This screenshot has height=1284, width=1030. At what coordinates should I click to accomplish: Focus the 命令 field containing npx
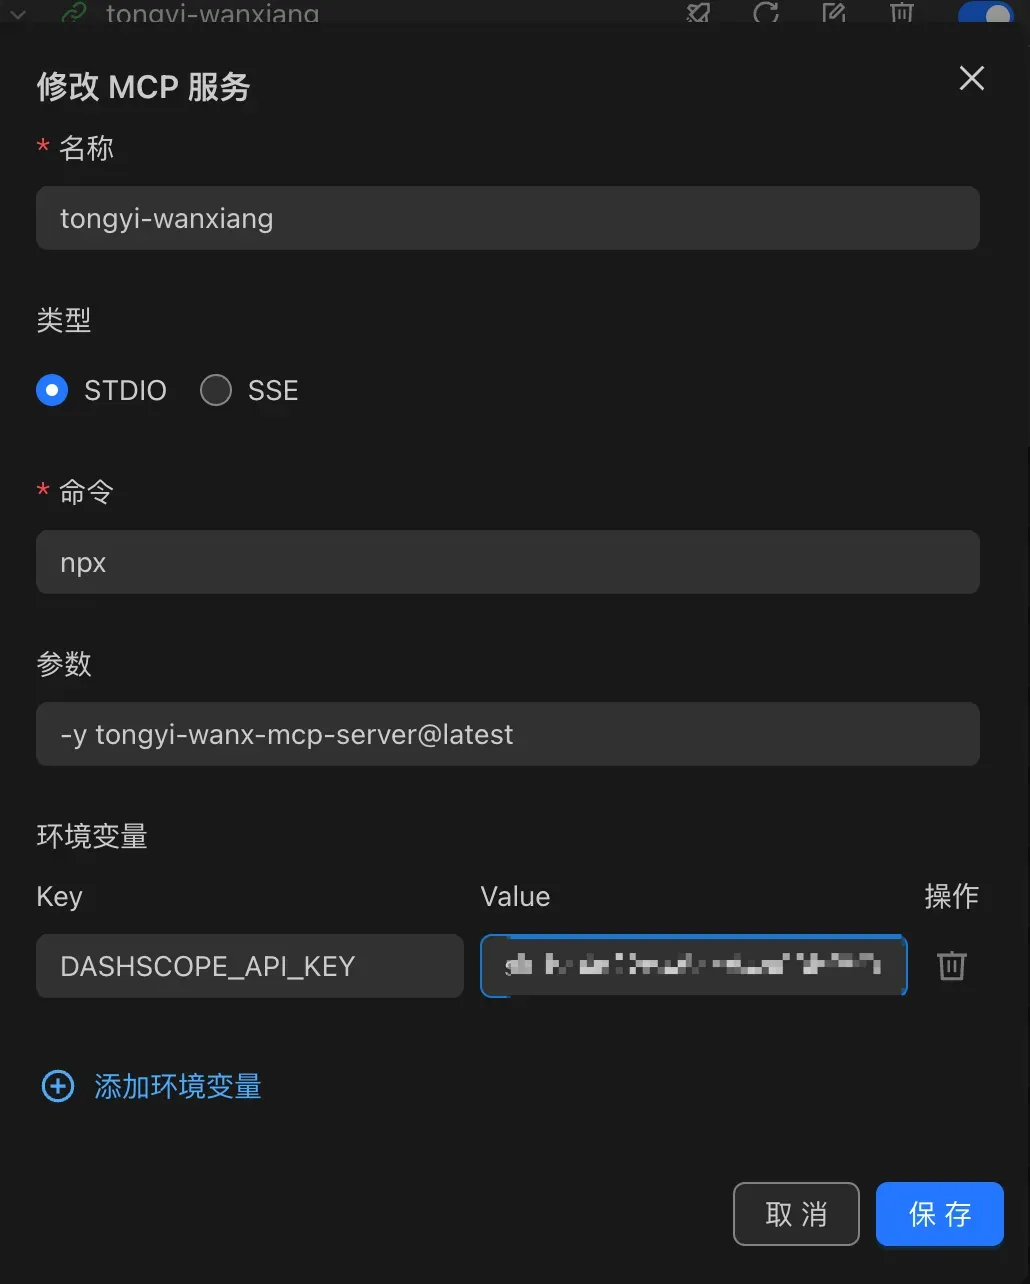click(x=508, y=562)
